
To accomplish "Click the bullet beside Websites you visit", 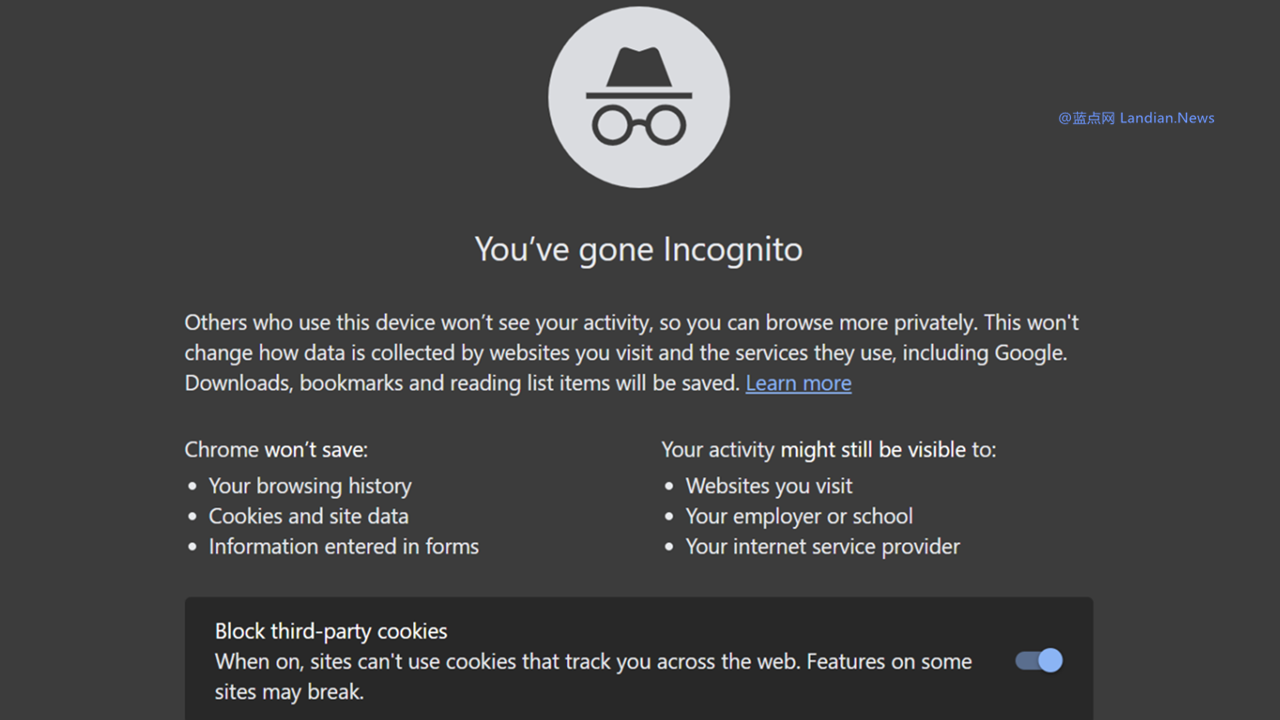I will (670, 487).
